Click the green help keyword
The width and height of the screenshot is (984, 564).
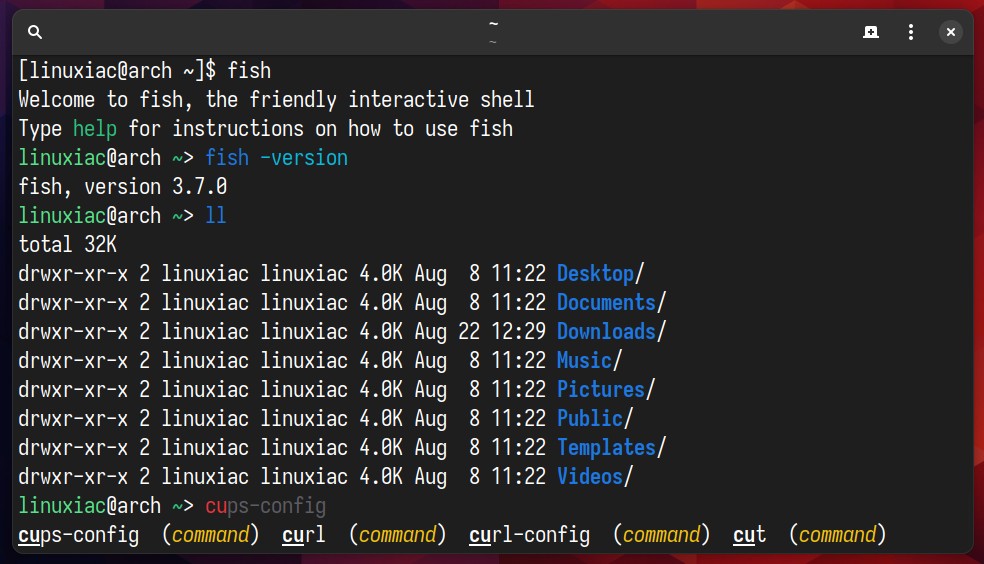tap(95, 129)
